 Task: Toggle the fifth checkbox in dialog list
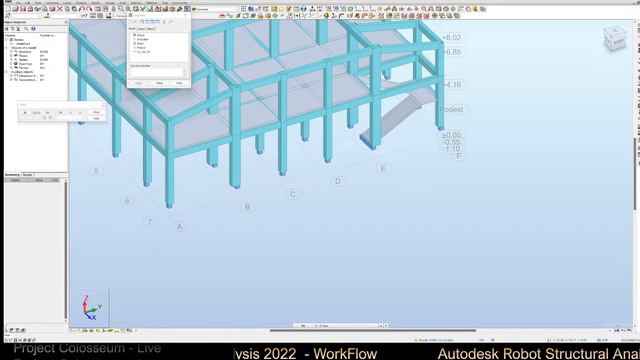(x=134, y=52)
